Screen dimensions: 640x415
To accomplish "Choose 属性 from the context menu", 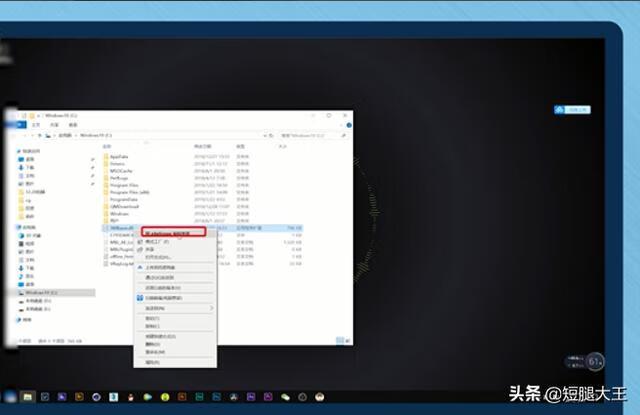I will pos(153,361).
